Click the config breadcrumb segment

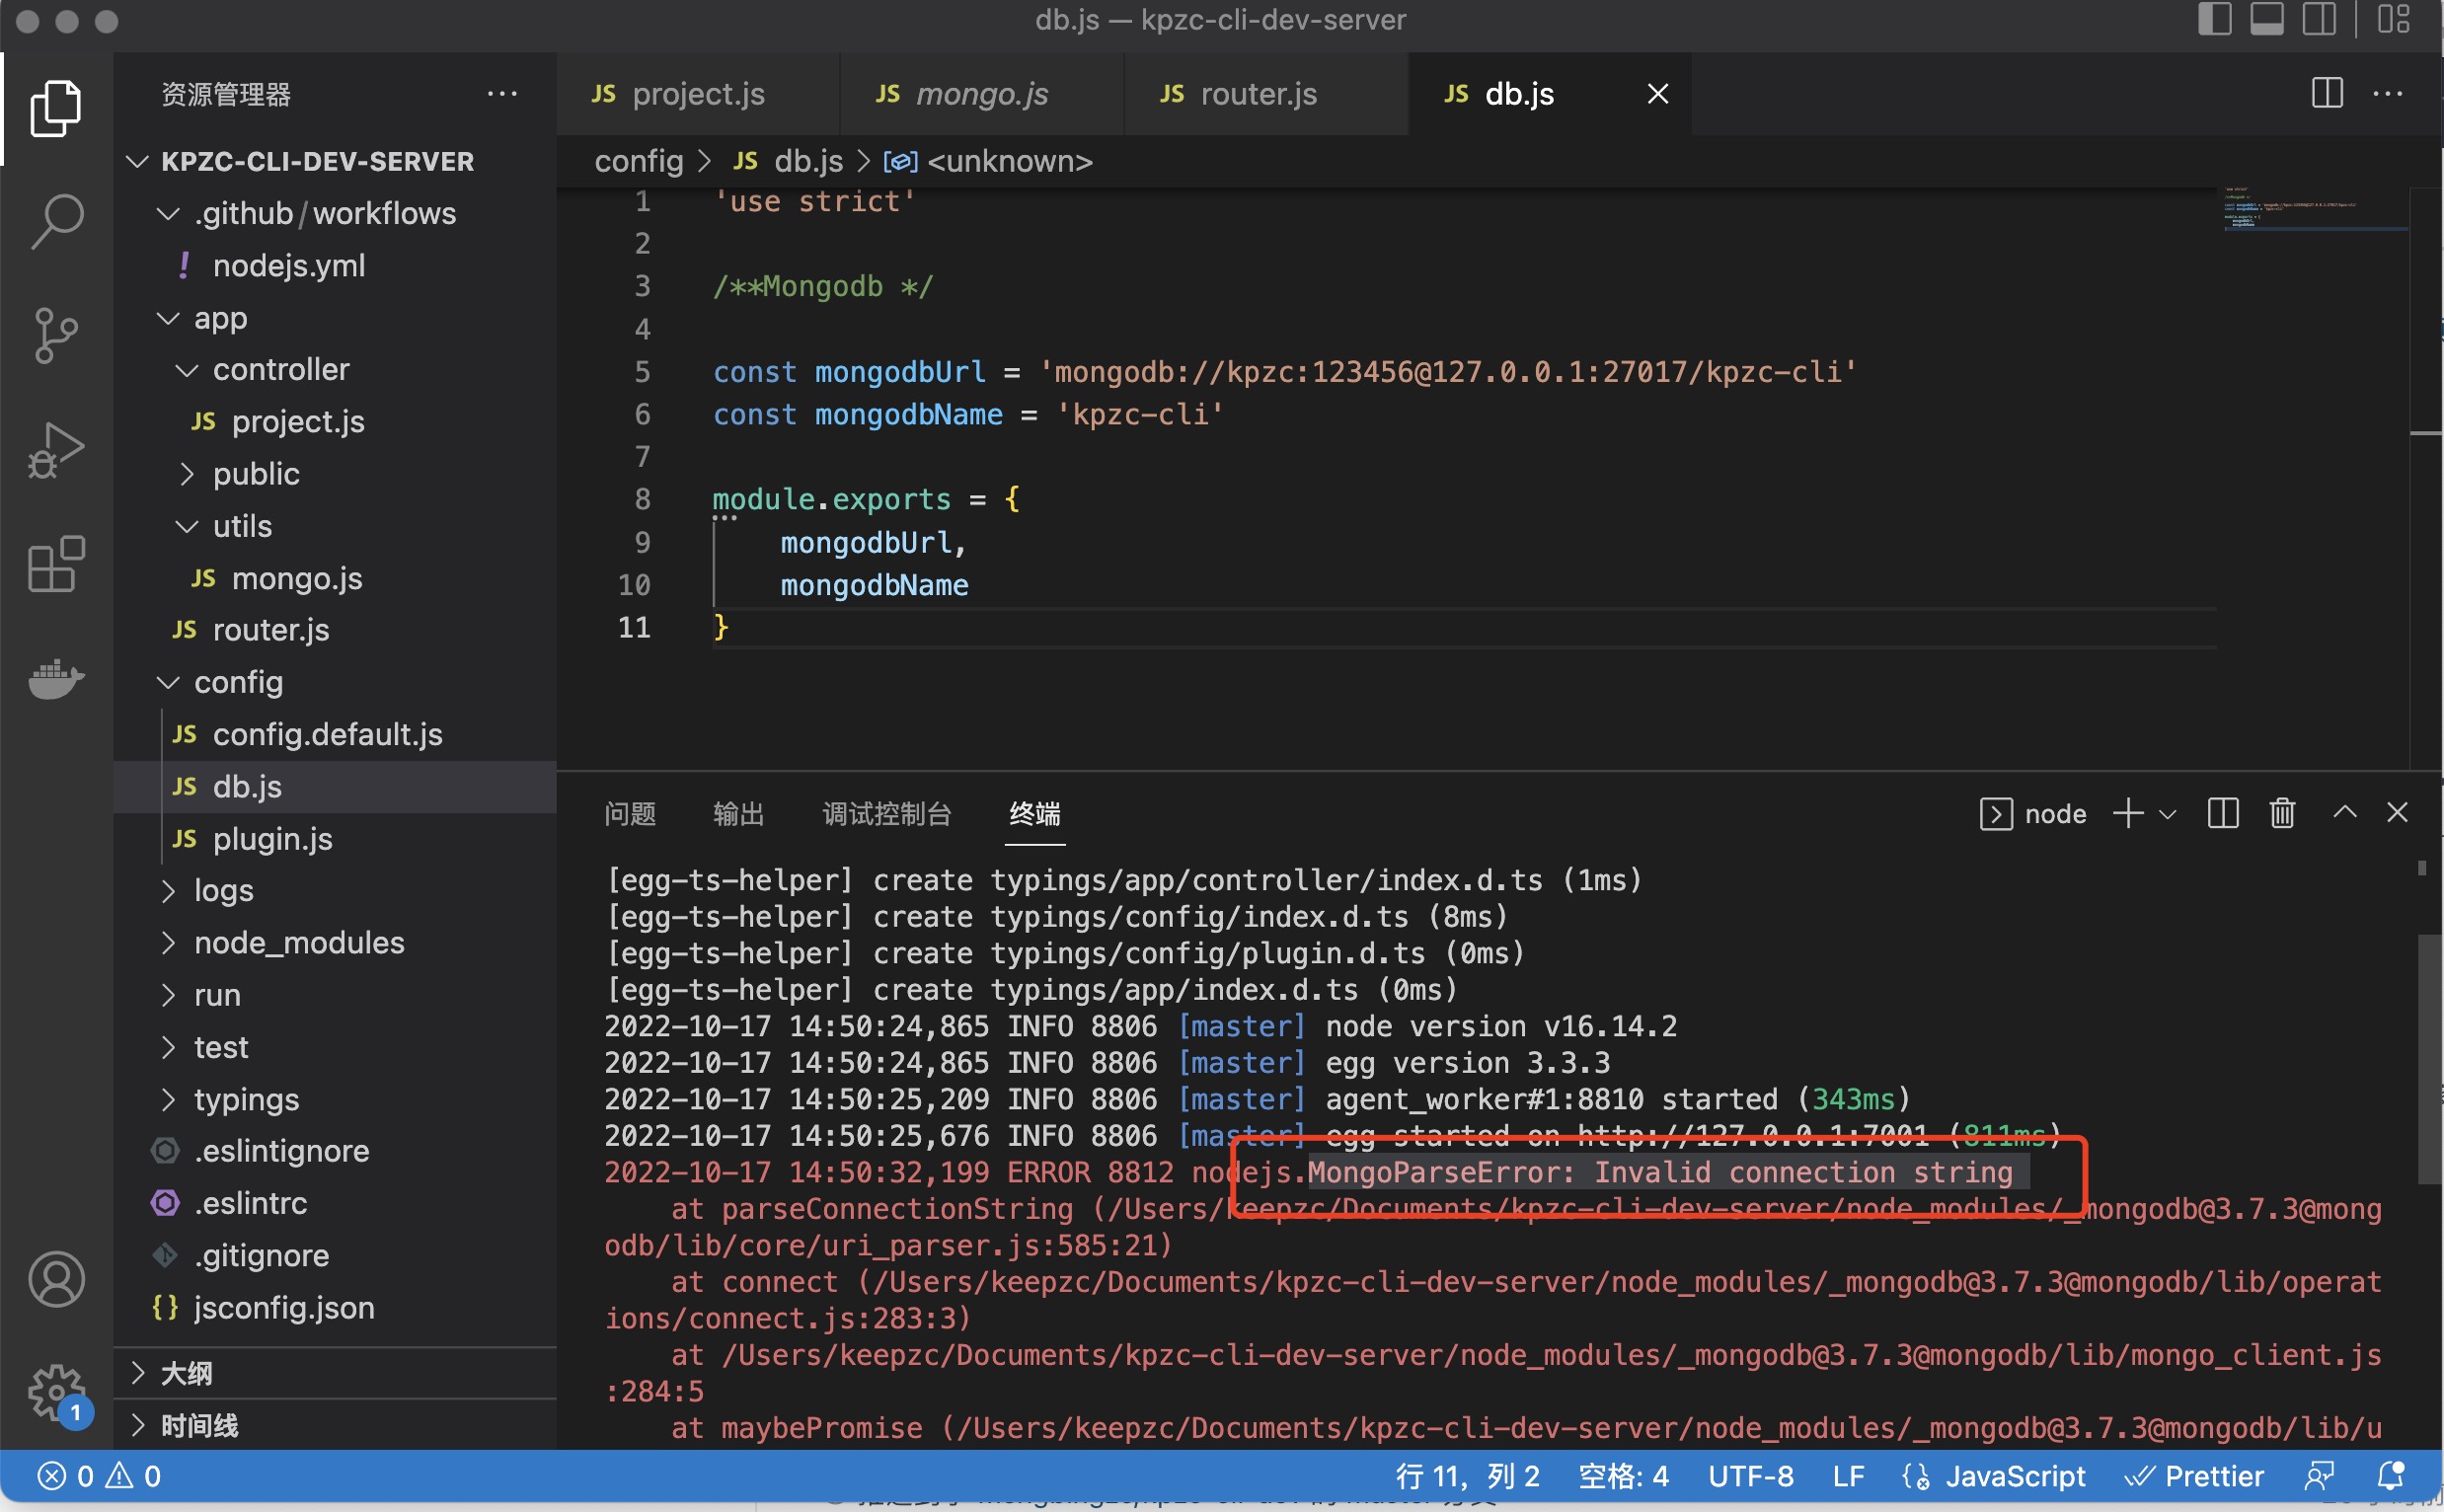click(x=638, y=161)
